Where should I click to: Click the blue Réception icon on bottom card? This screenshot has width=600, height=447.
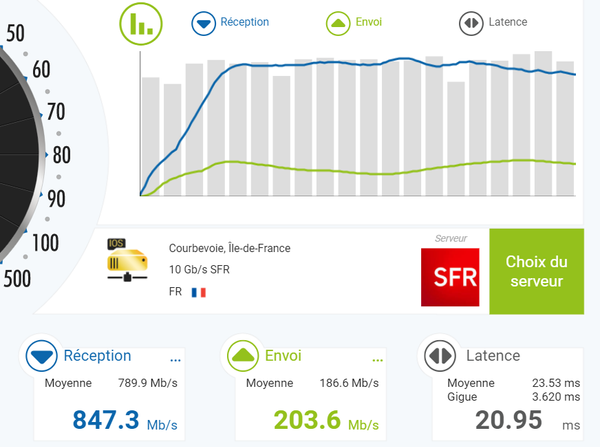[x=42, y=356]
